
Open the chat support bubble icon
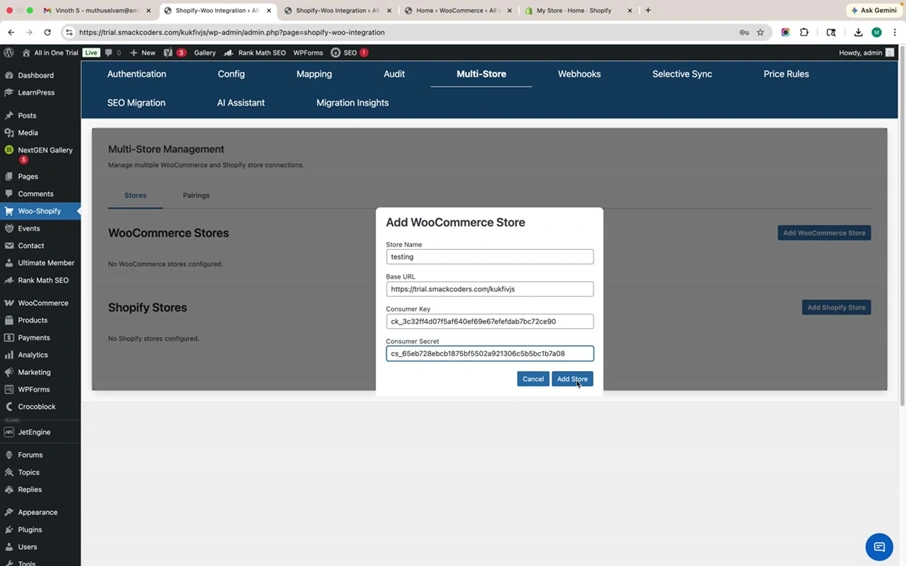[879, 546]
